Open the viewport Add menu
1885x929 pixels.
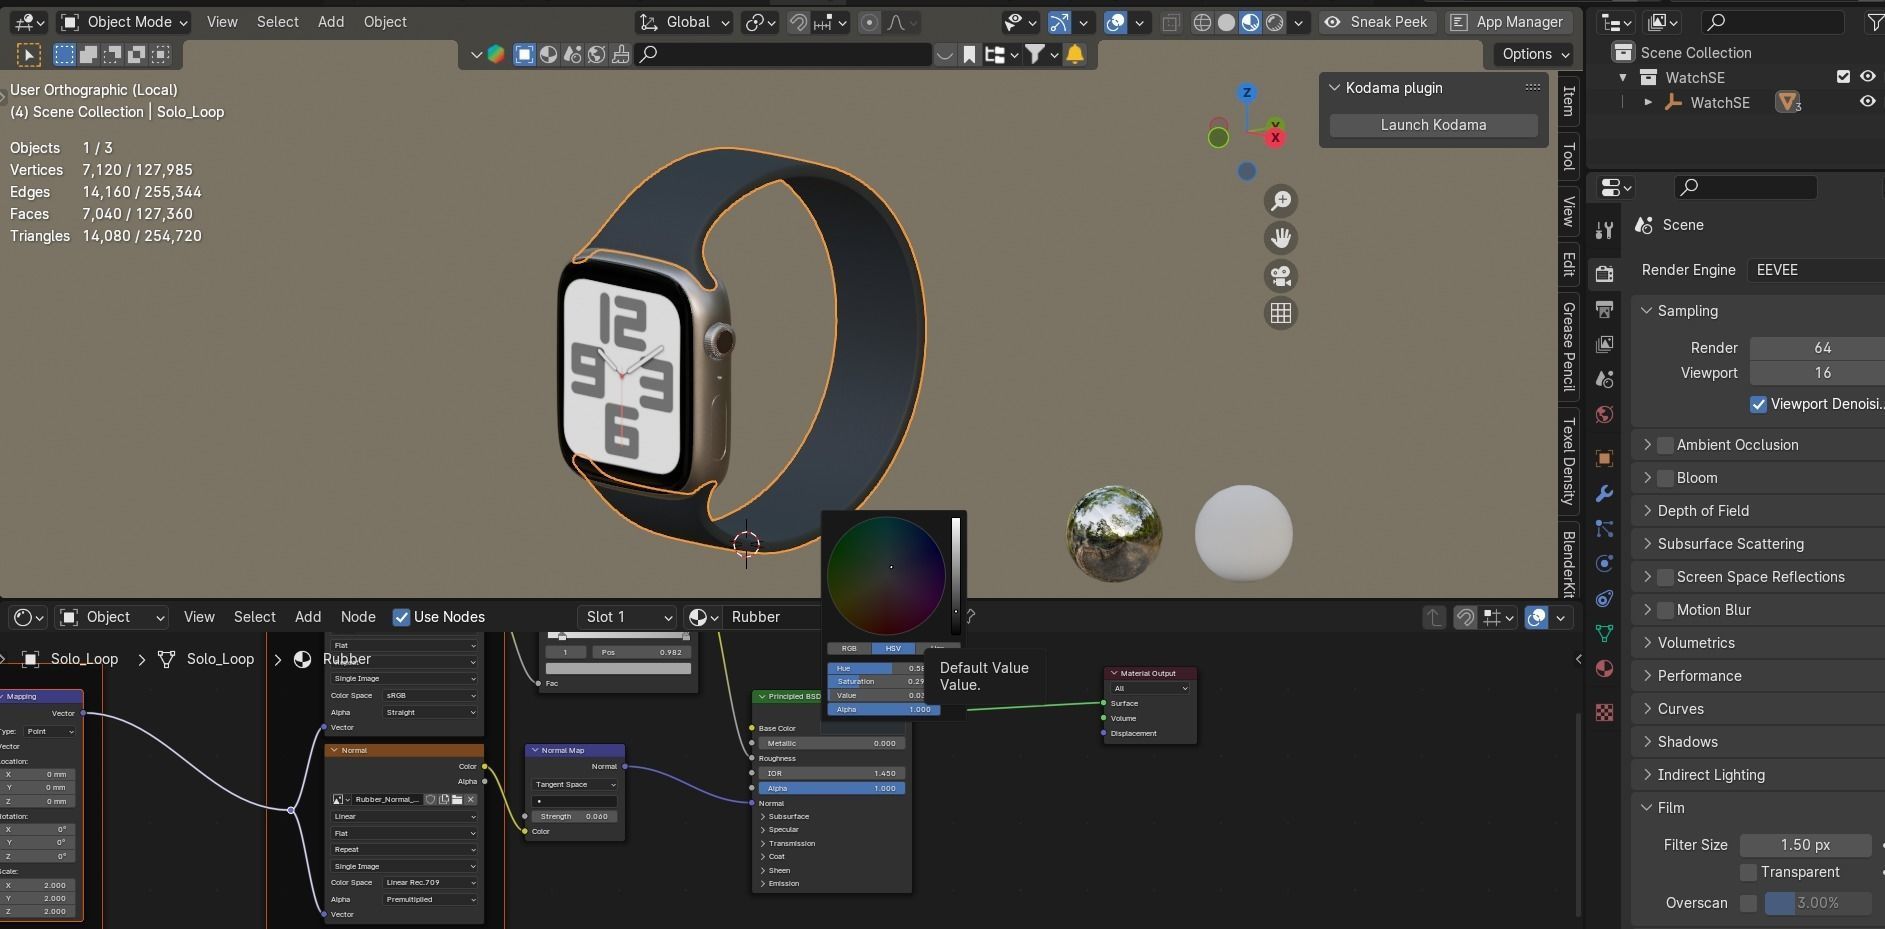click(331, 22)
